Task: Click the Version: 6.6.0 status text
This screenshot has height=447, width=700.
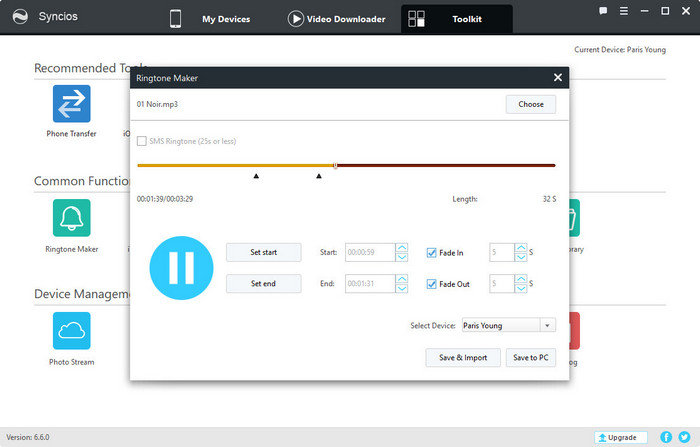Action: (28, 437)
